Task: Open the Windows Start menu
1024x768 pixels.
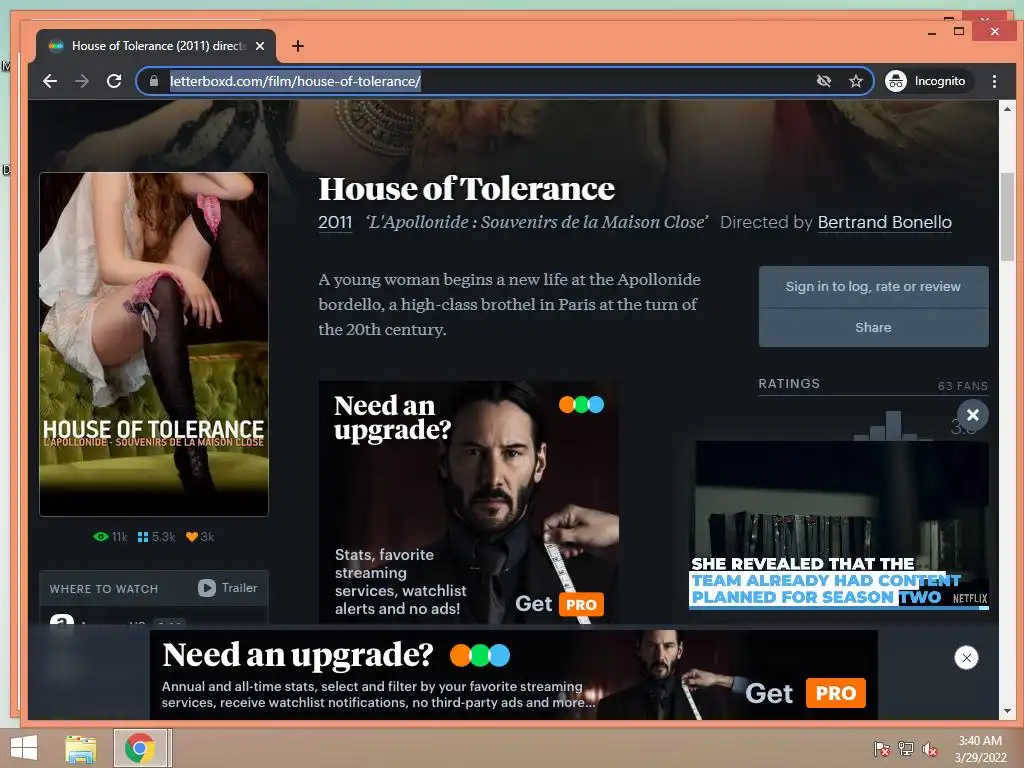Action: coord(24,748)
